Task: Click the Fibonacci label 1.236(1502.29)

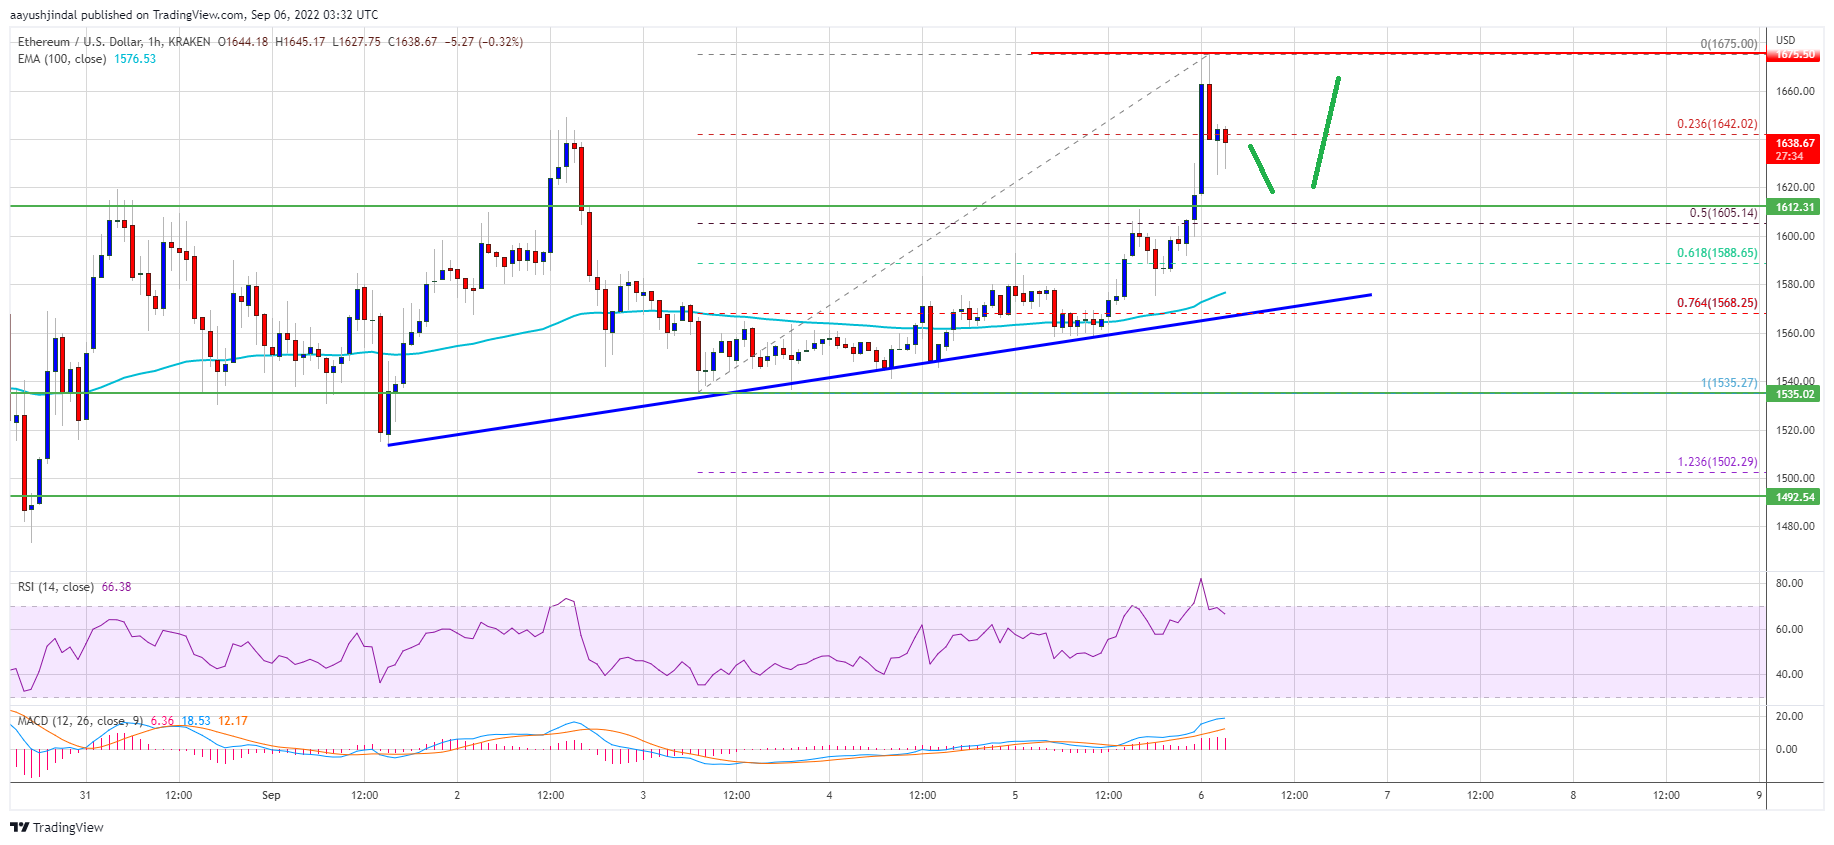Action: pyautogui.click(x=1717, y=462)
